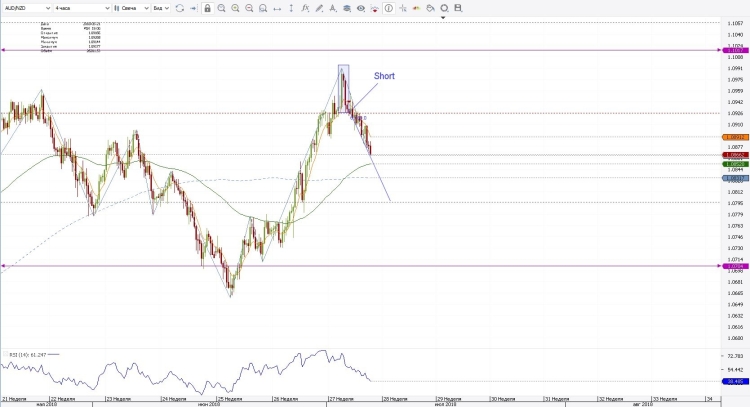750x407 pixels.
Task: Click the save chart floppy disk icon
Action: (458, 8)
